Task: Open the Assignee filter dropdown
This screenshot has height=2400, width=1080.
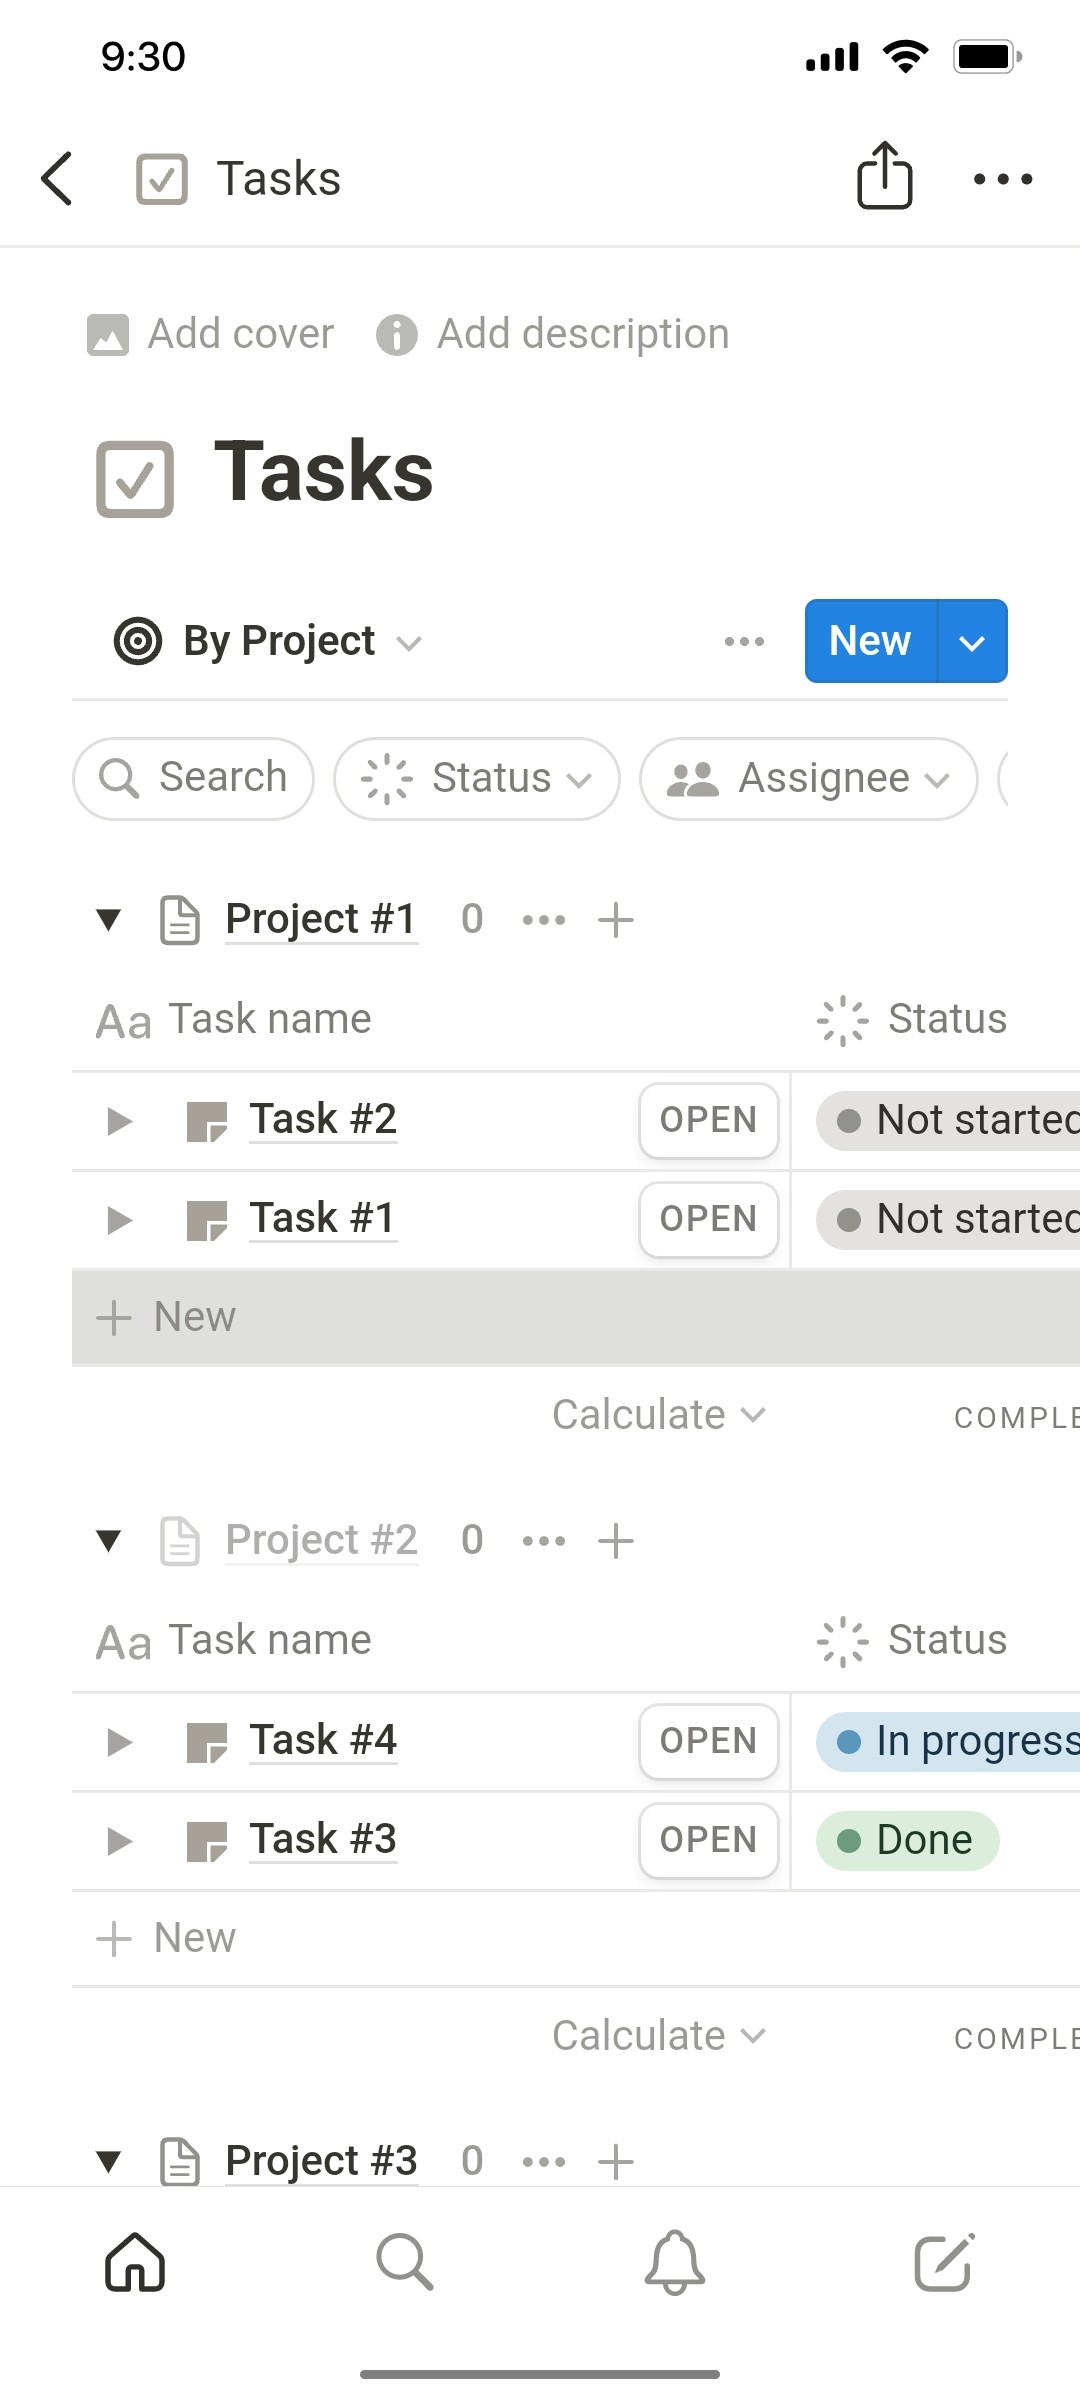Action: click(809, 778)
